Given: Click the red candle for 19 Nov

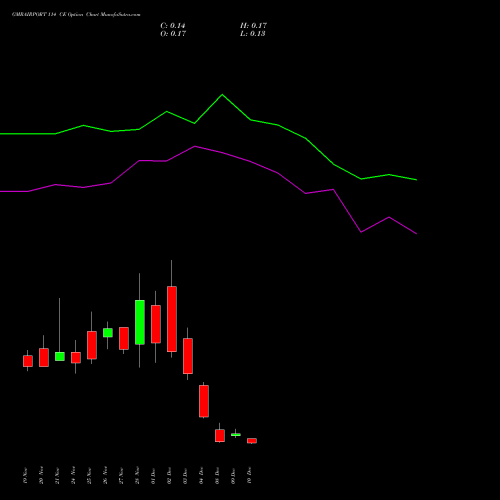Looking at the screenshot, I should (x=28, y=361).
